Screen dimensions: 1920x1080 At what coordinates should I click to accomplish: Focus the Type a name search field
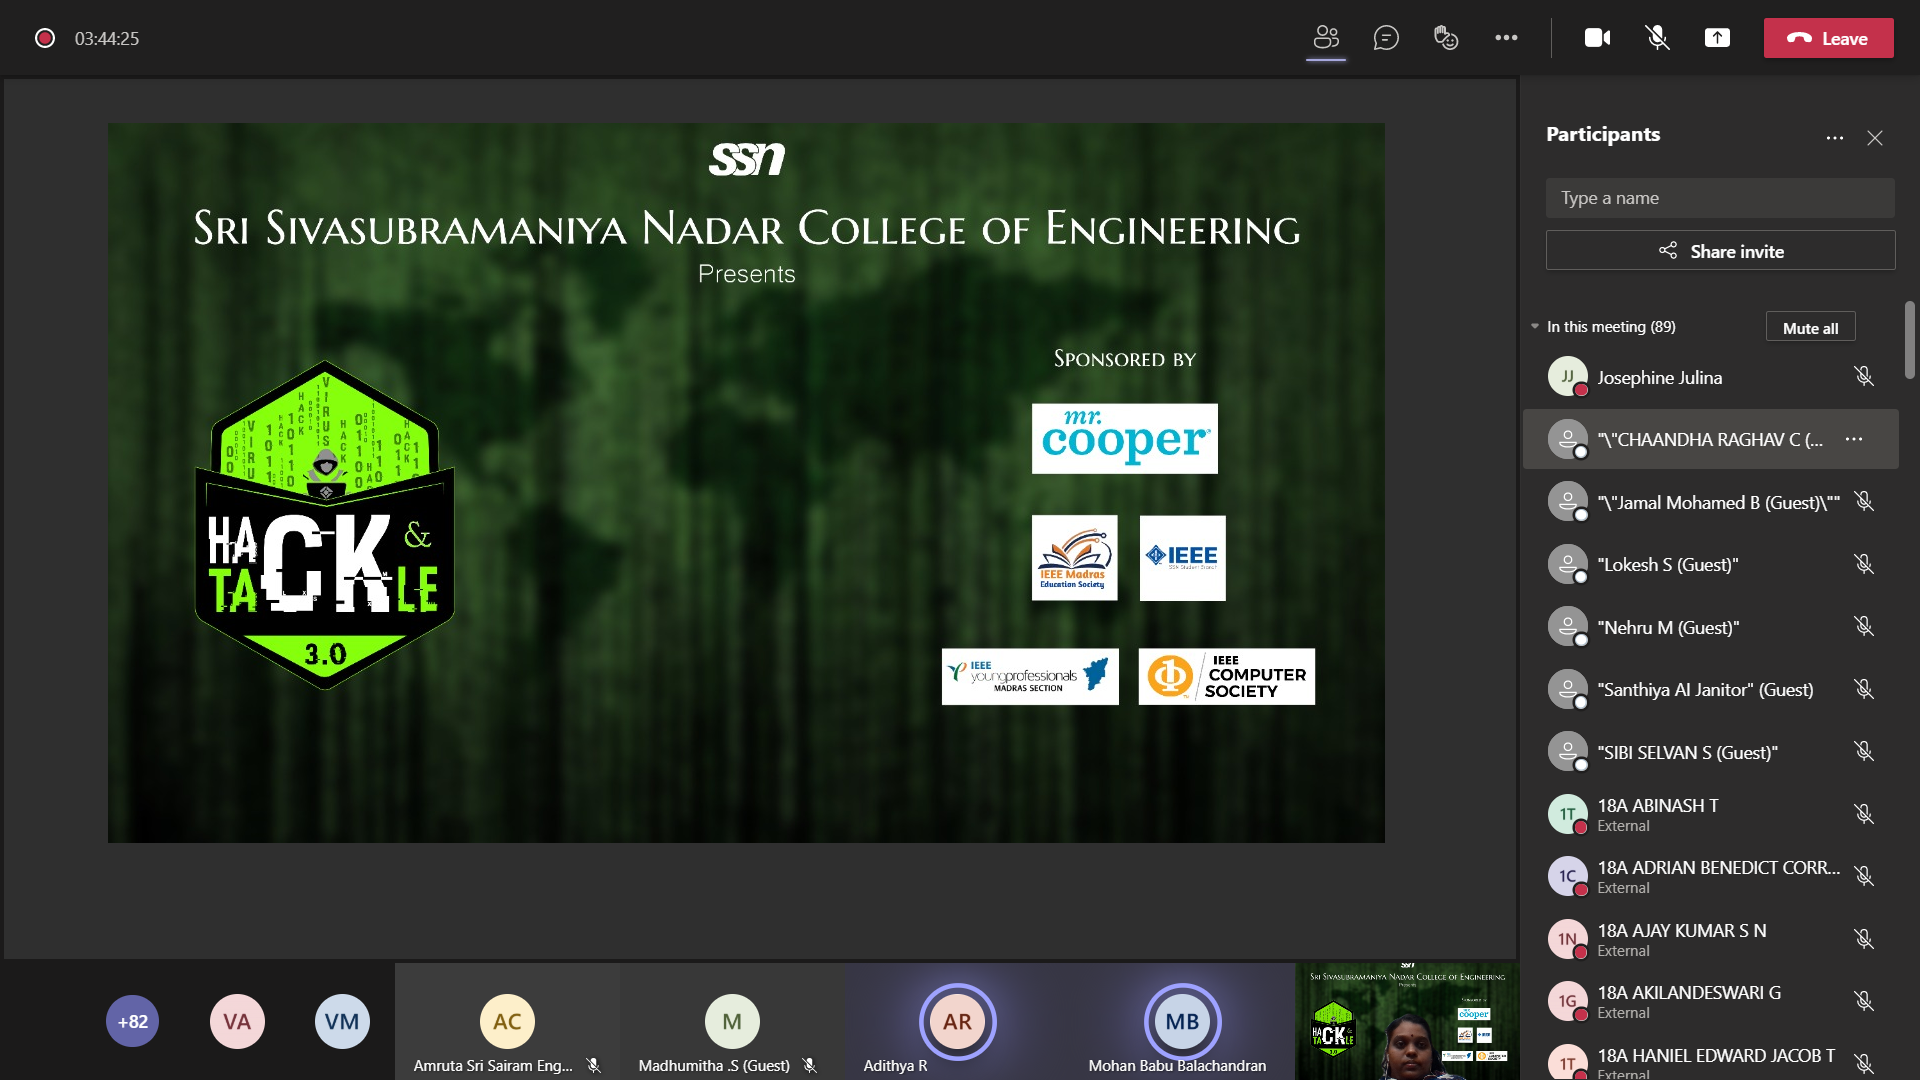1720,198
